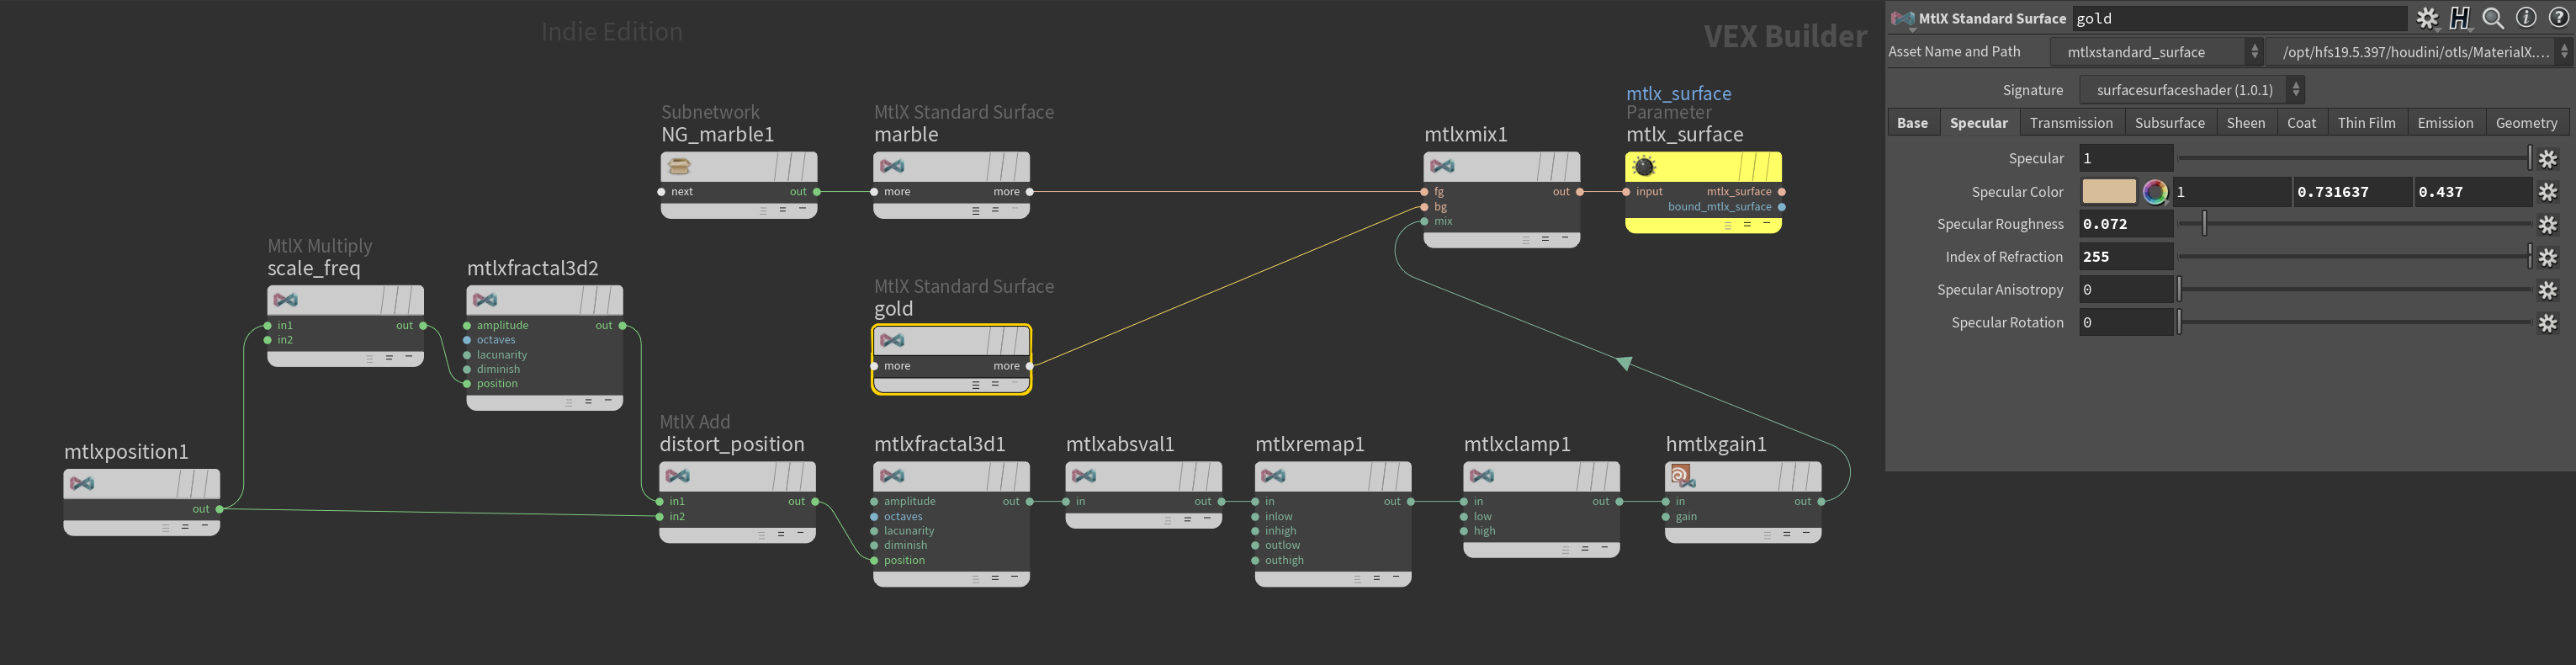2576x665 pixels.
Task: Open the parameter pane gear menu
Action: 2428,18
